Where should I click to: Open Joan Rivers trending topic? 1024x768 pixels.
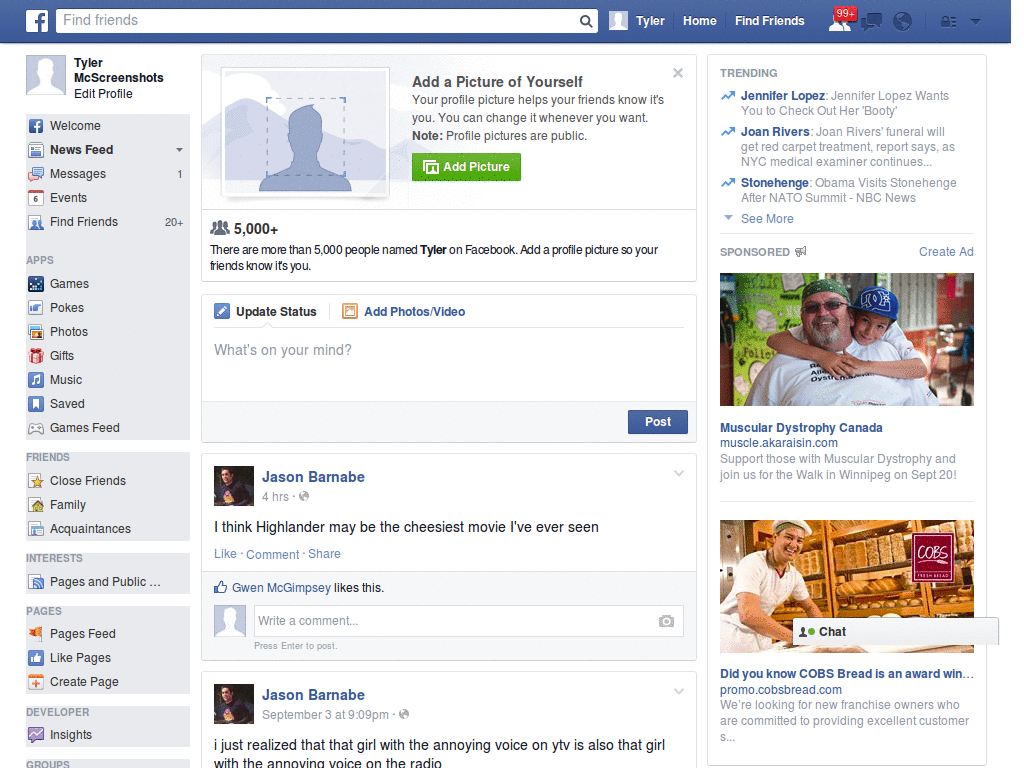click(775, 132)
